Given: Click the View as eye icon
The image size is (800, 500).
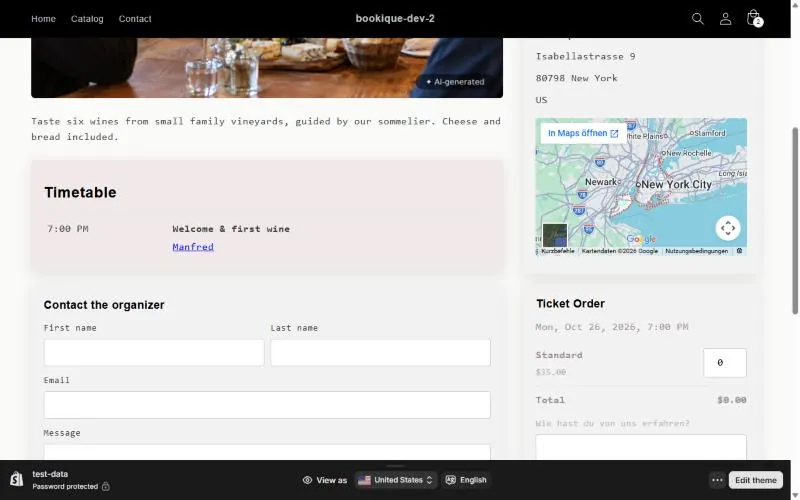Looking at the screenshot, I should click(x=307, y=480).
